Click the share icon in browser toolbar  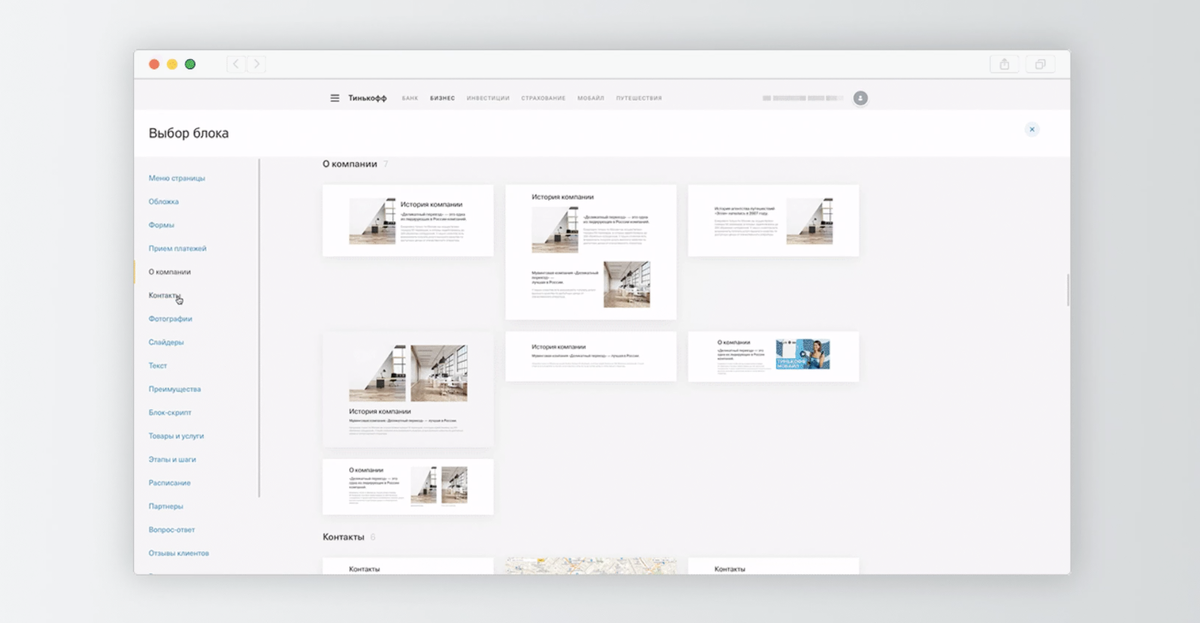tap(1005, 64)
